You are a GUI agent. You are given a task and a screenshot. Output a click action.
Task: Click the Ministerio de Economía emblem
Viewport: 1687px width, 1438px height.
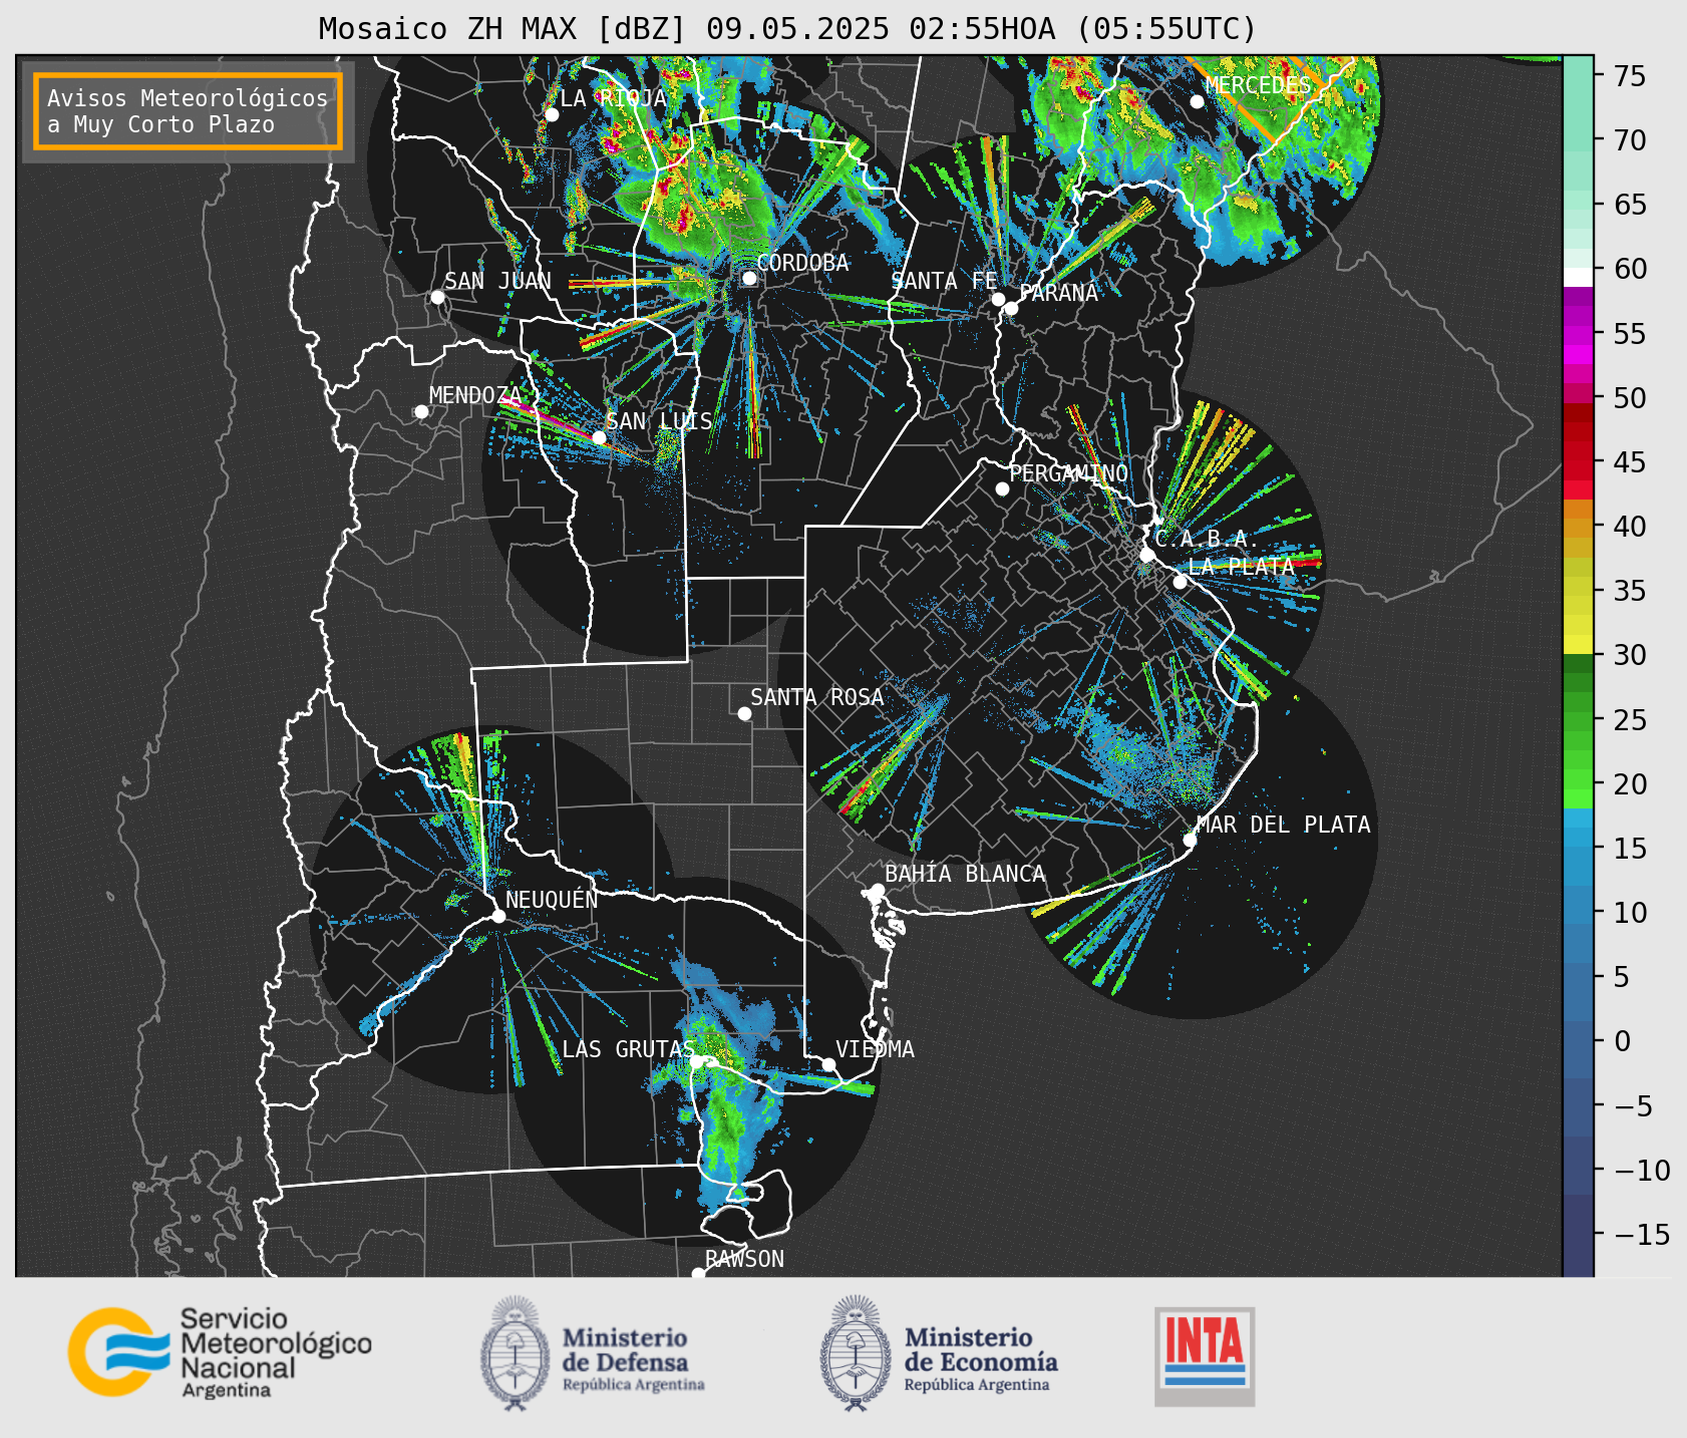(855, 1354)
